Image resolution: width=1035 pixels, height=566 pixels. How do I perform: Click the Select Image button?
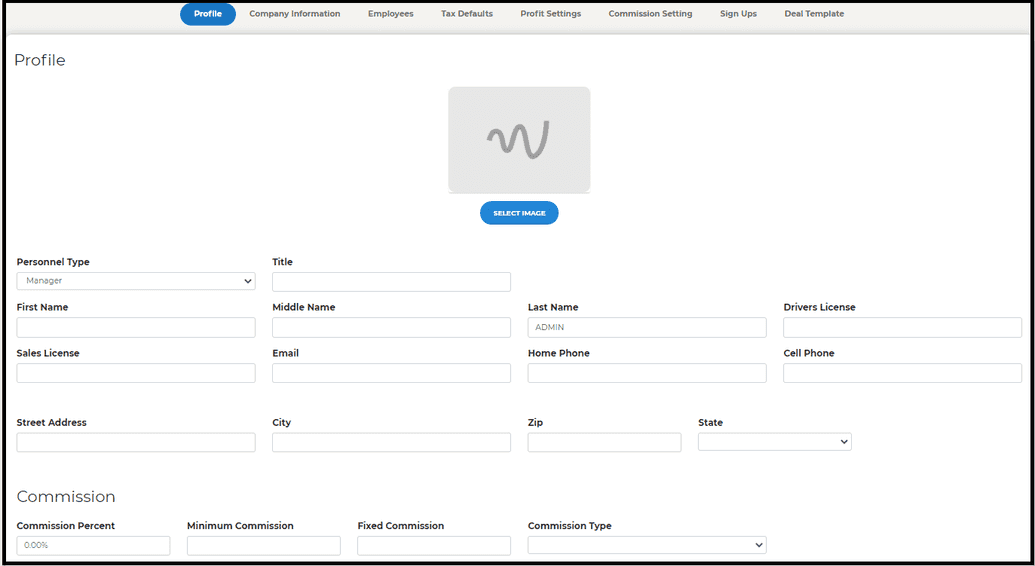(x=519, y=213)
